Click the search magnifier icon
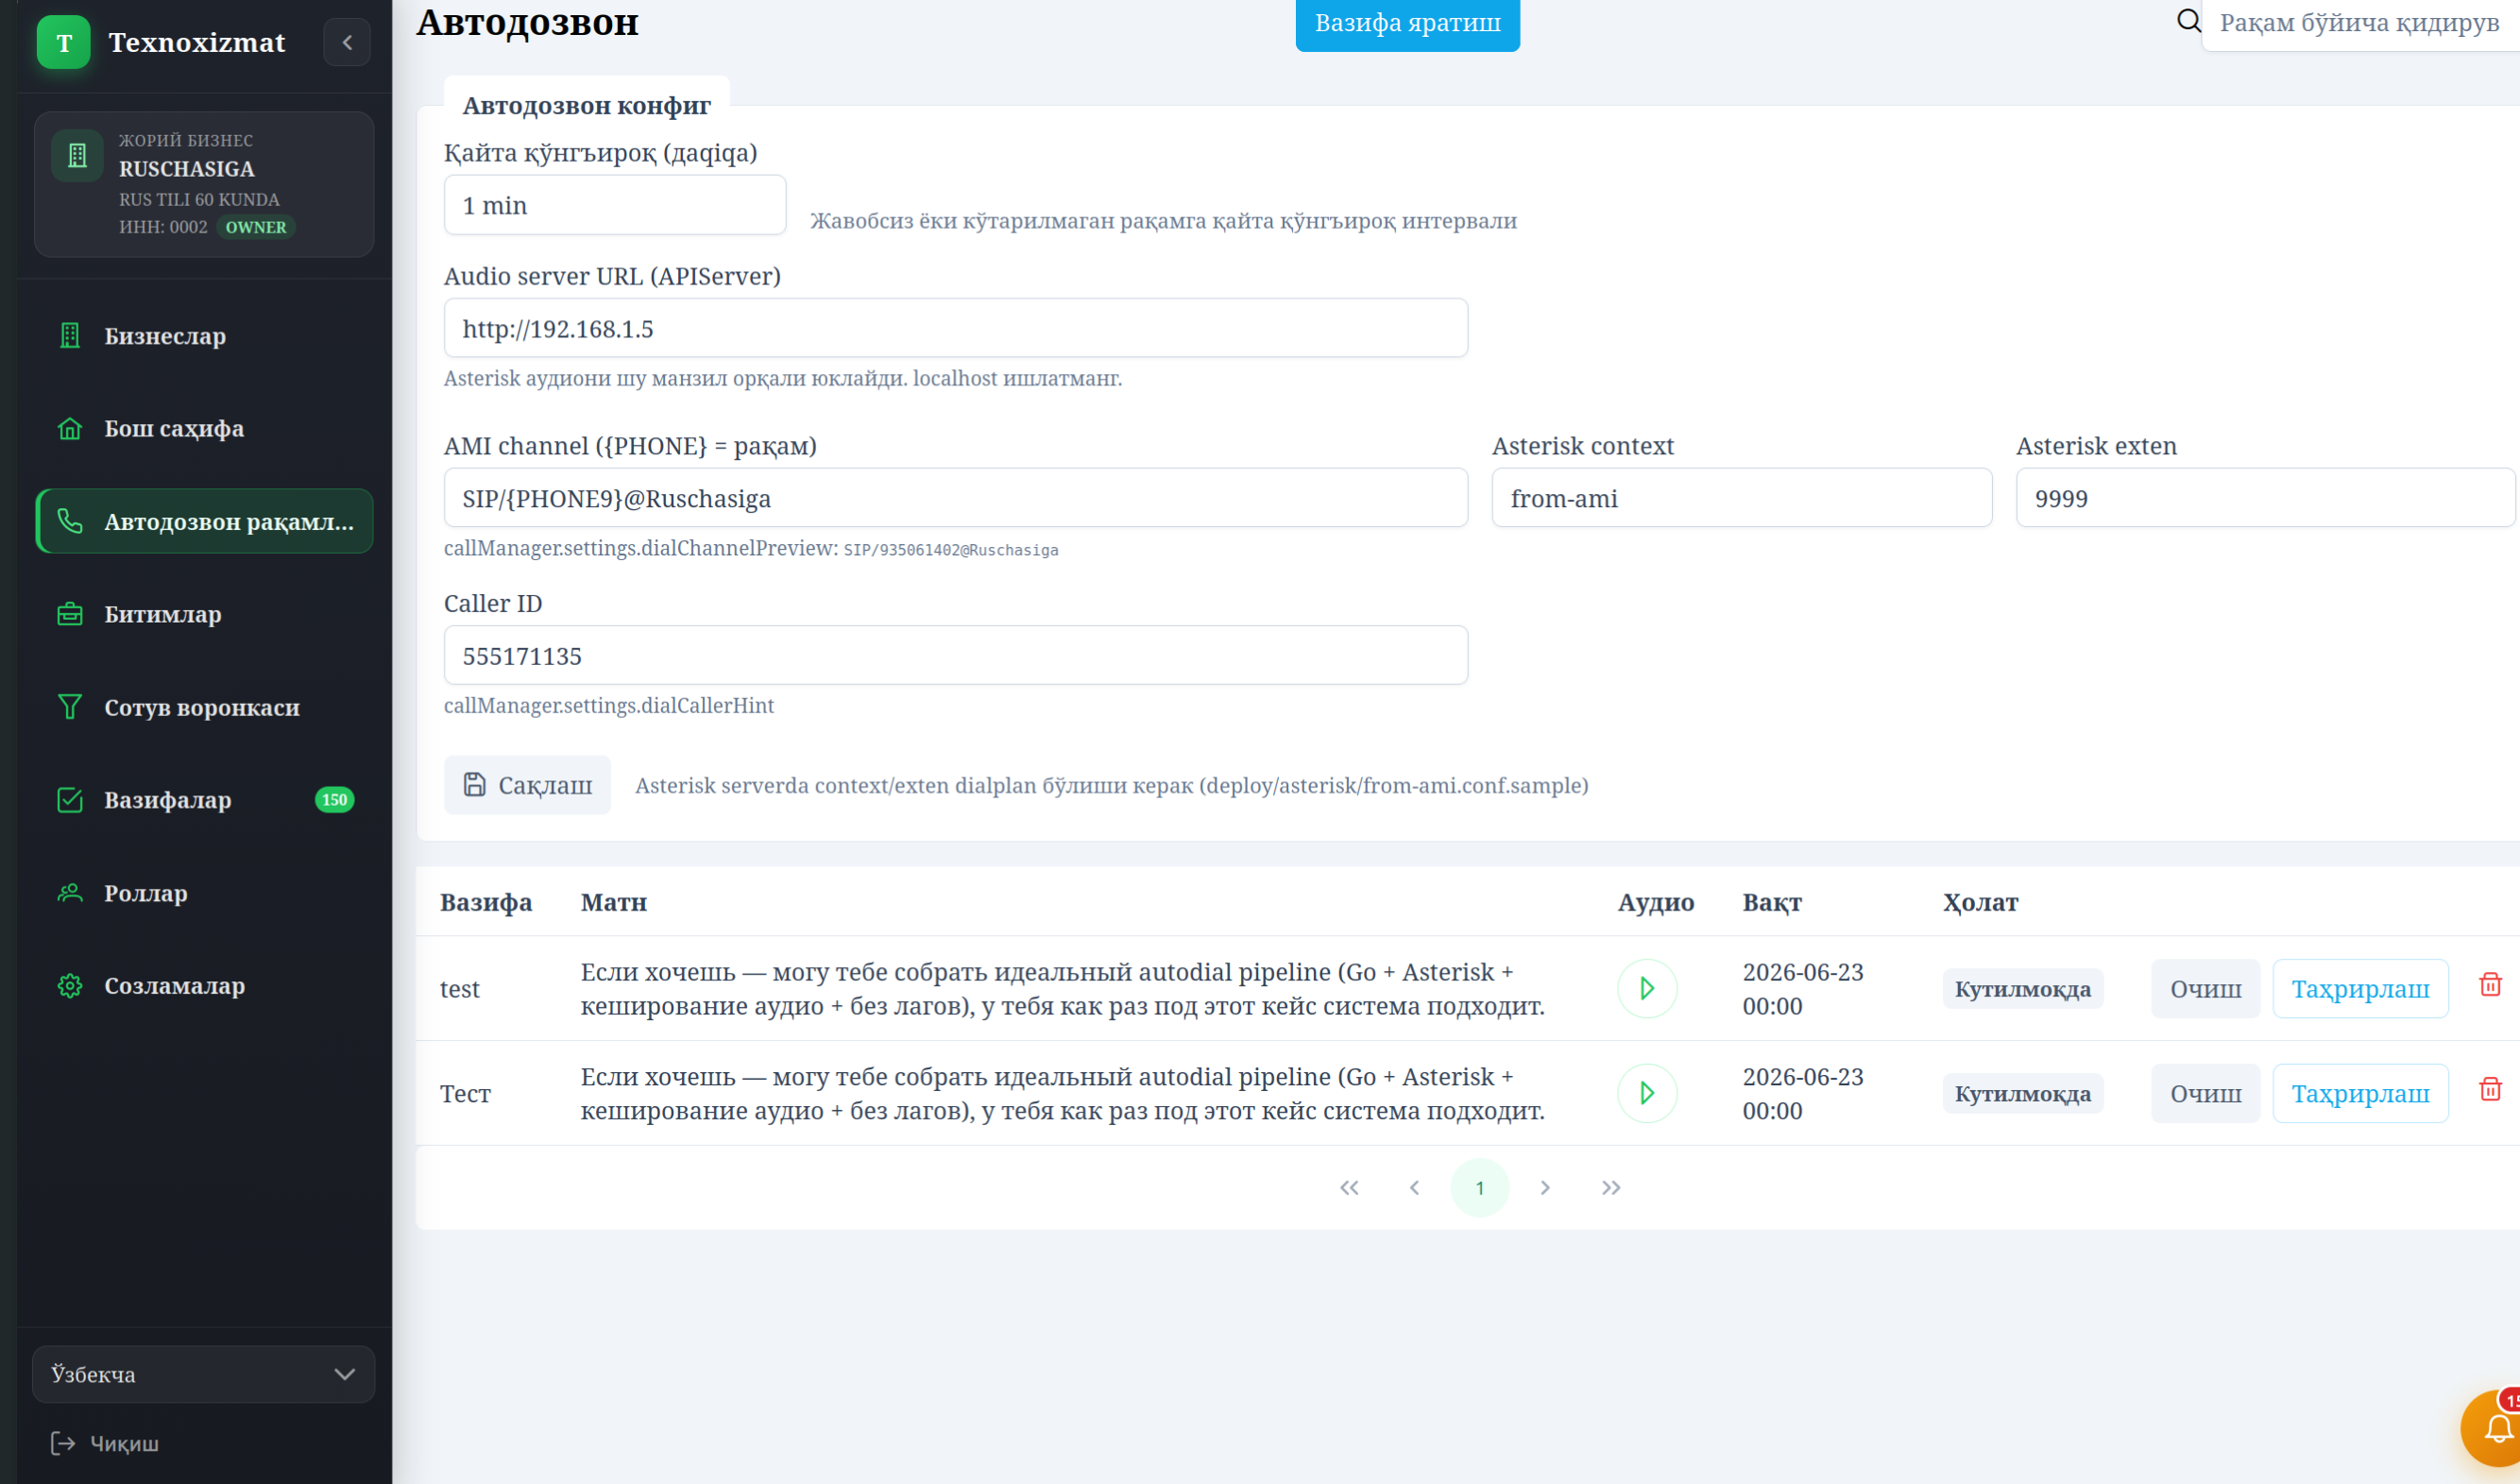The height and width of the screenshot is (1484, 2520). (2188, 21)
